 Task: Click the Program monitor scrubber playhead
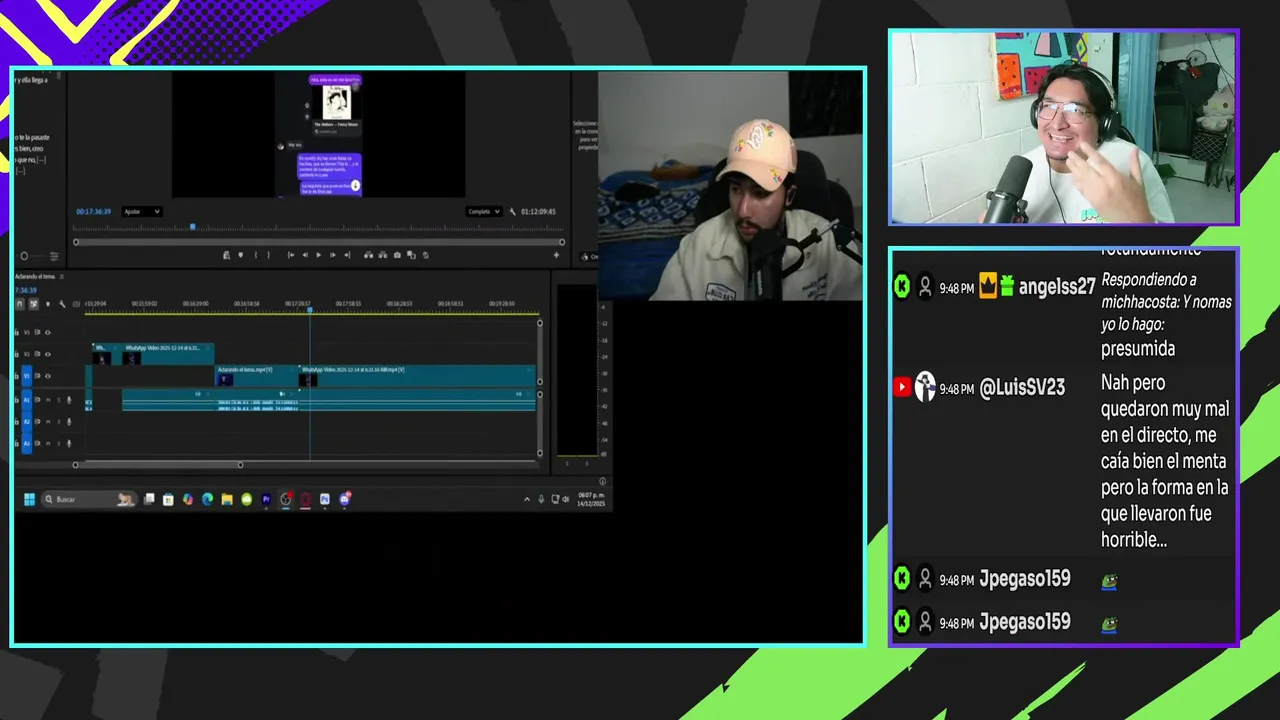[x=193, y=227]
